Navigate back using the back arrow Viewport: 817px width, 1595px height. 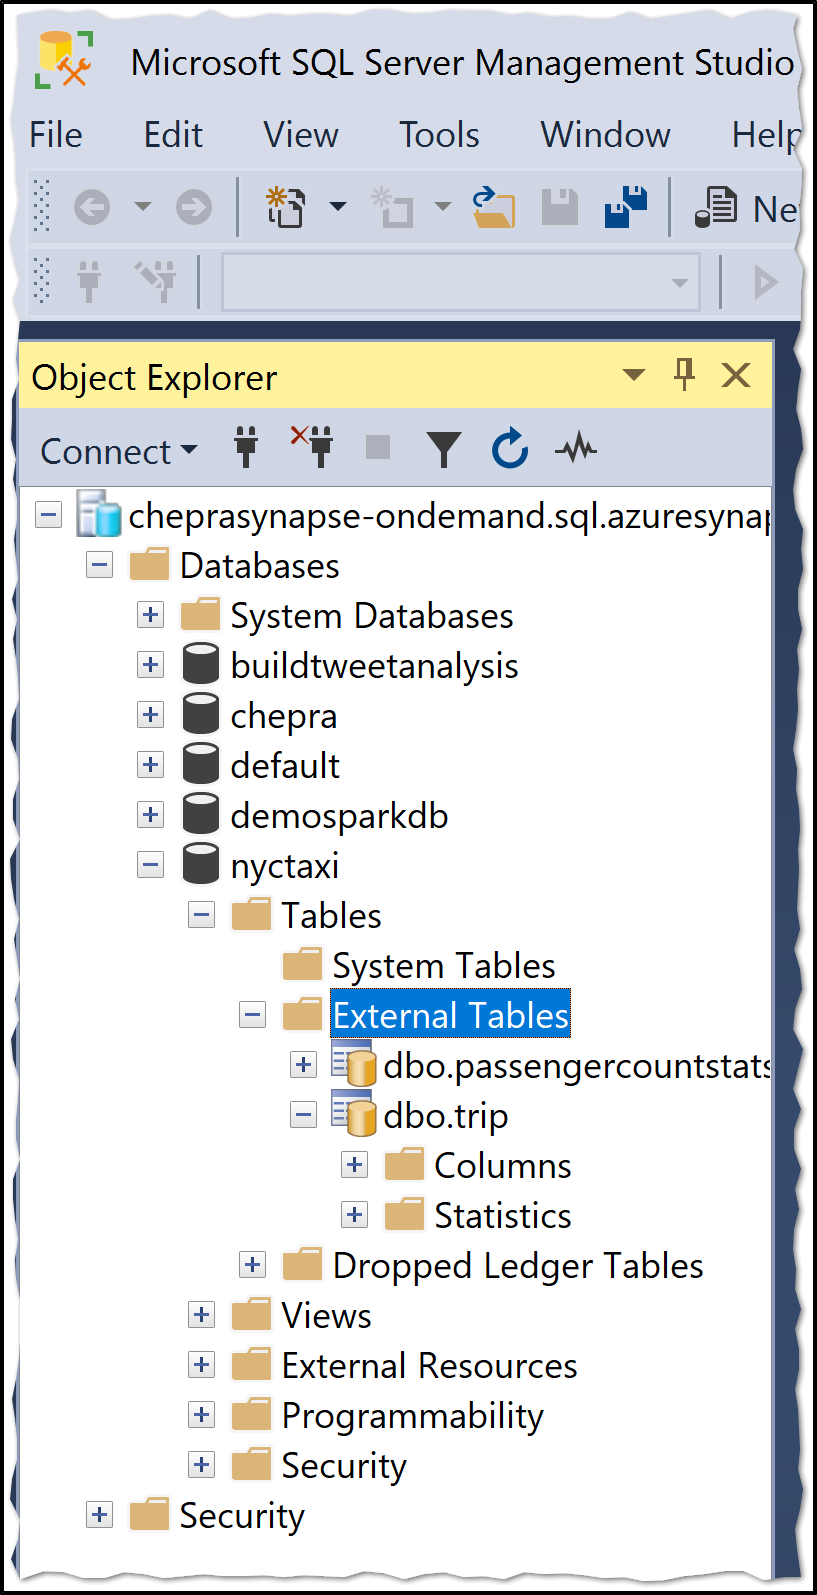coord(90,207)
